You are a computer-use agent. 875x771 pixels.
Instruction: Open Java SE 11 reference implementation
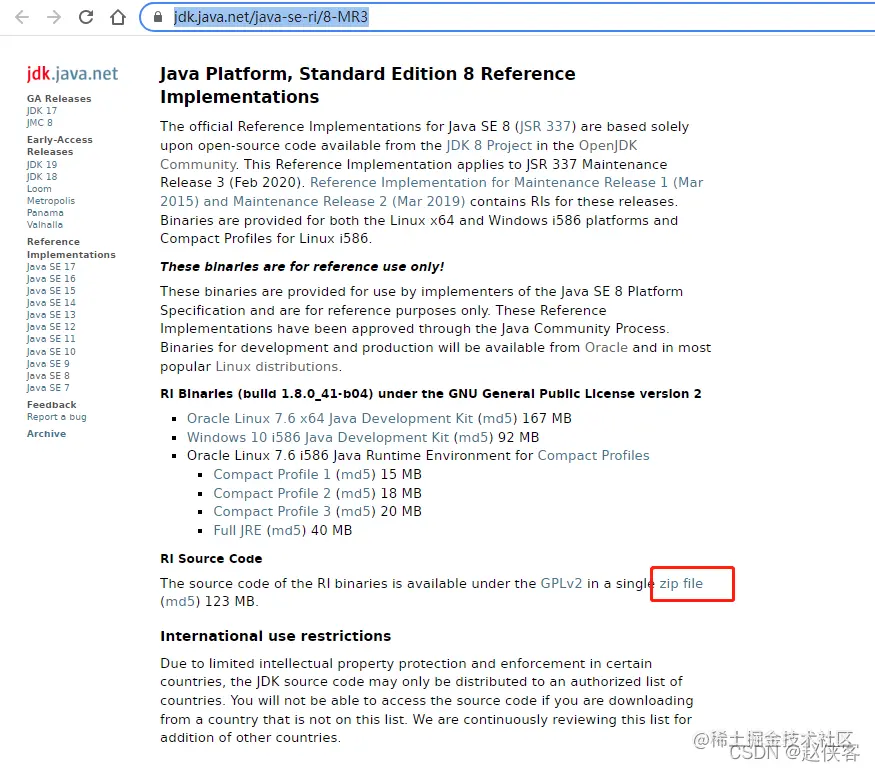(51, 339)
